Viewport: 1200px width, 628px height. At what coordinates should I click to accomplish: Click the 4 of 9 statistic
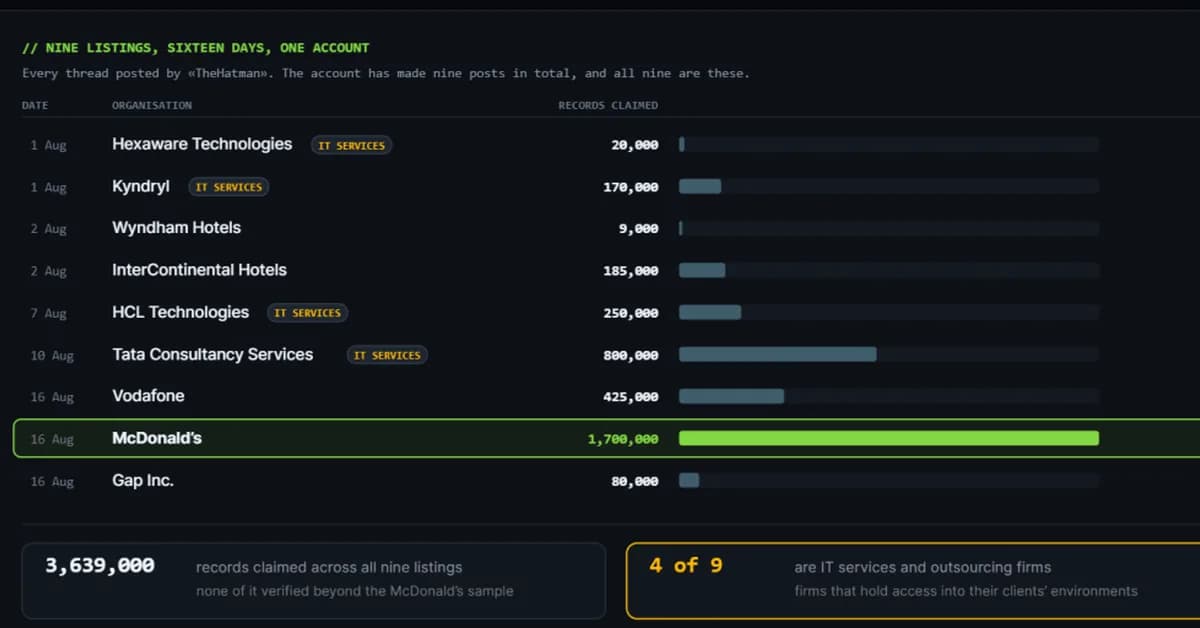point(686,565)
